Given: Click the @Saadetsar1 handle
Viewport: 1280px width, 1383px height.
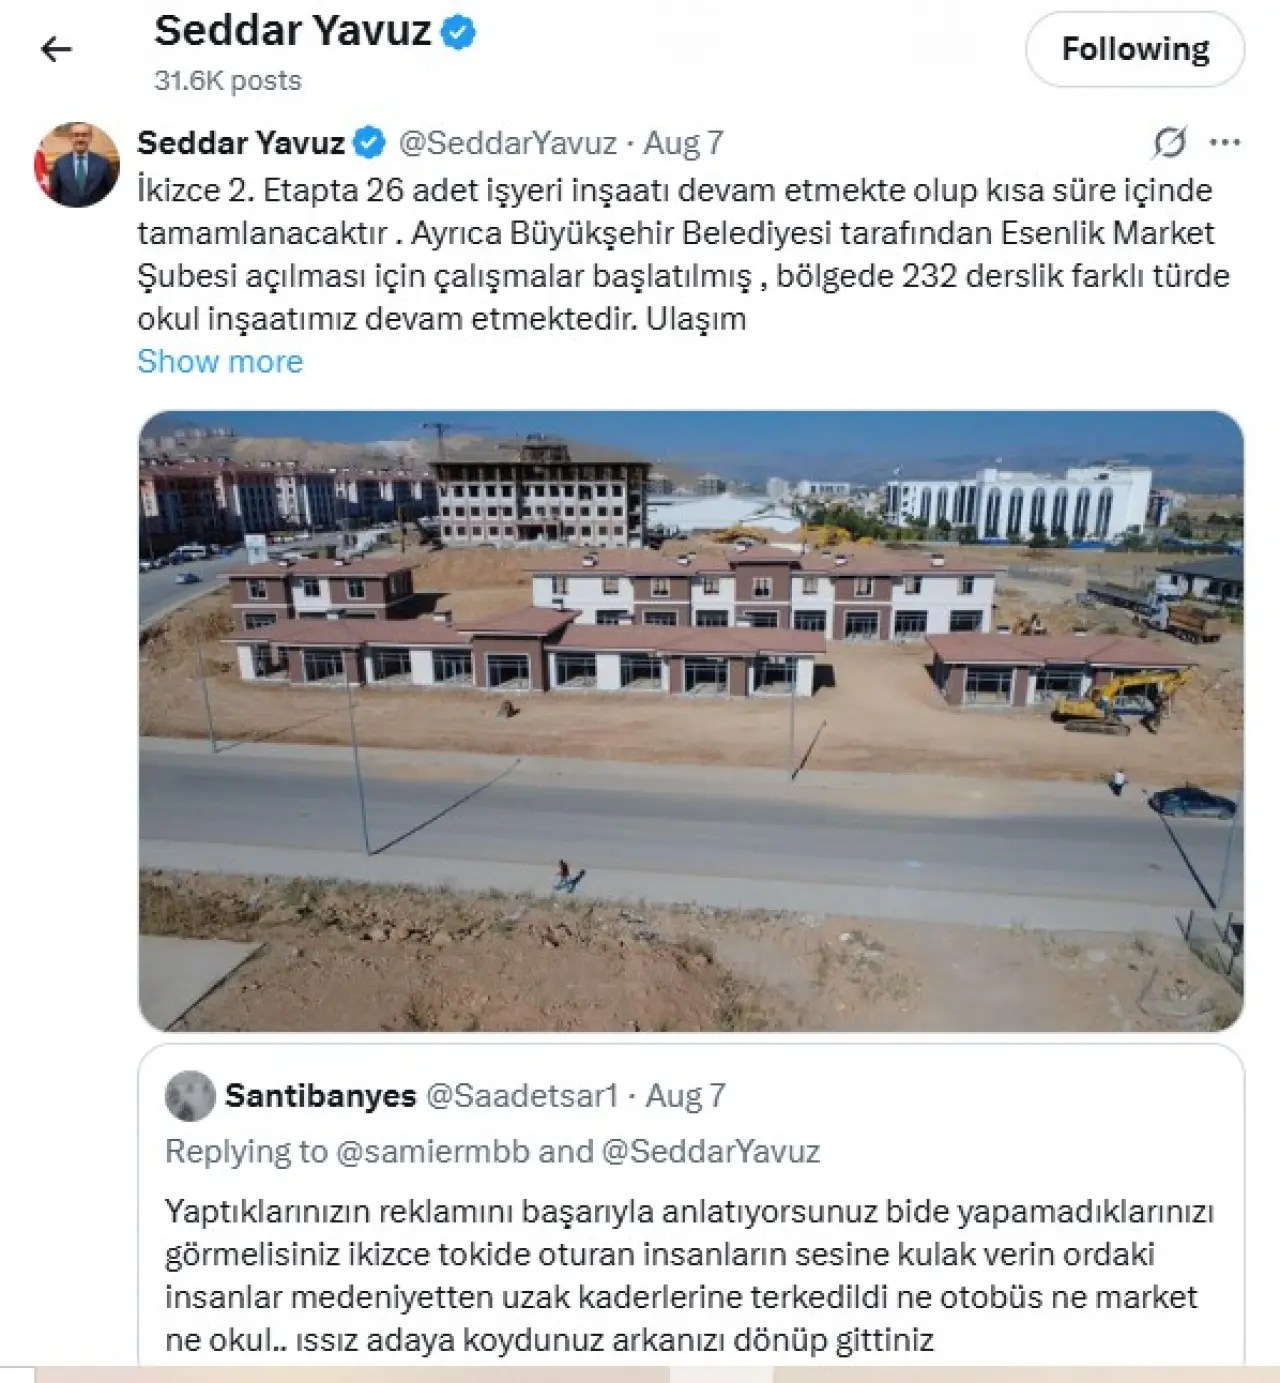Looking at the screenshot, I should [522, 1096].
